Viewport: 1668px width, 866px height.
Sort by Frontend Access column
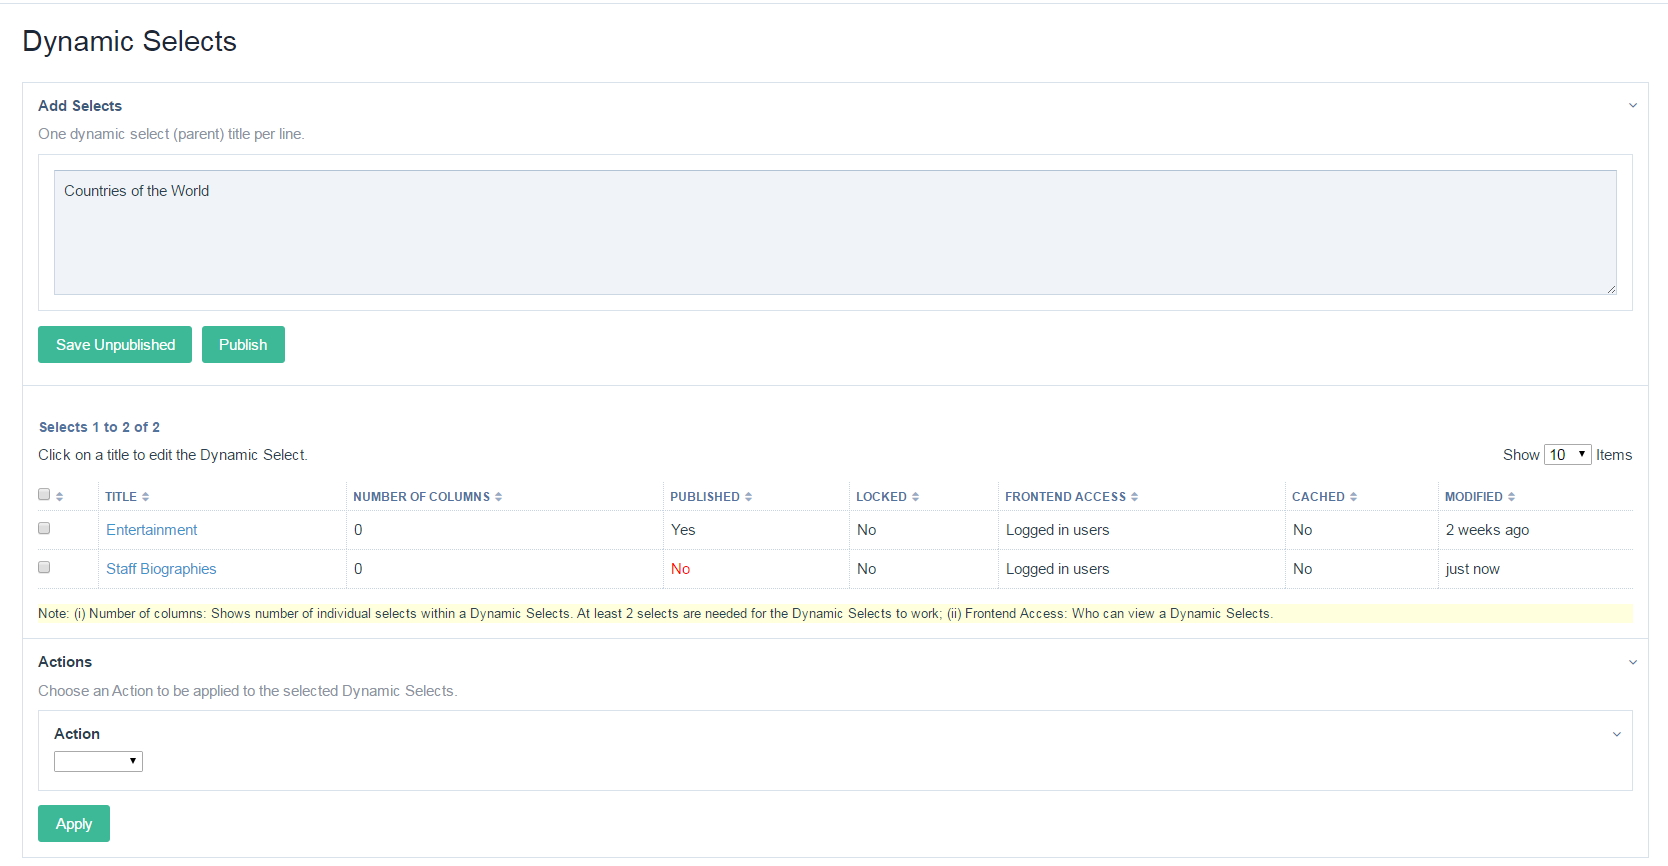click(1071, 497)
